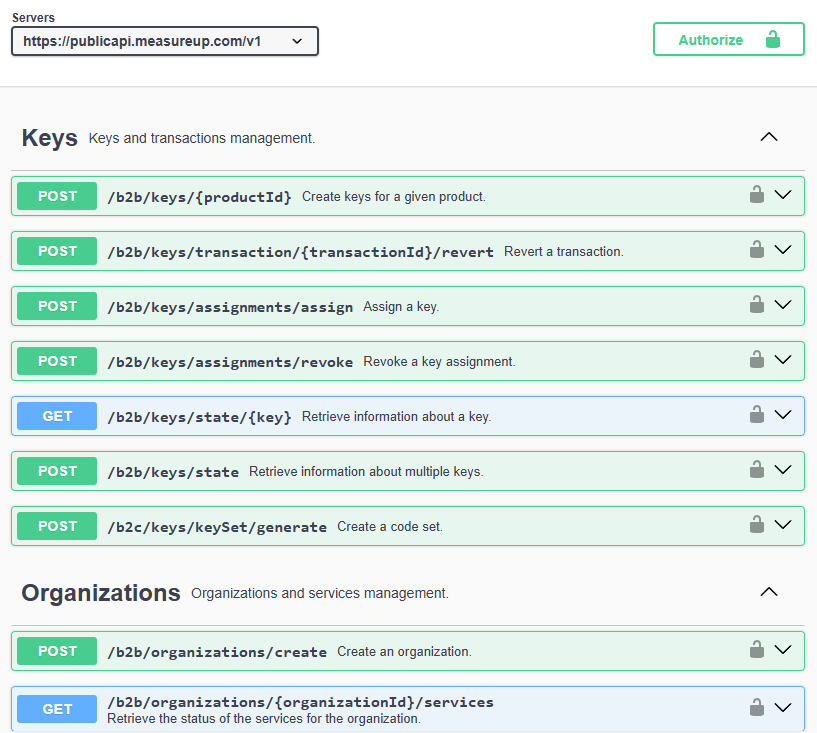The image size is (817, 733).
Task: Click 'Revoke a key assignment.' description
Action: (x=439, y=362)
